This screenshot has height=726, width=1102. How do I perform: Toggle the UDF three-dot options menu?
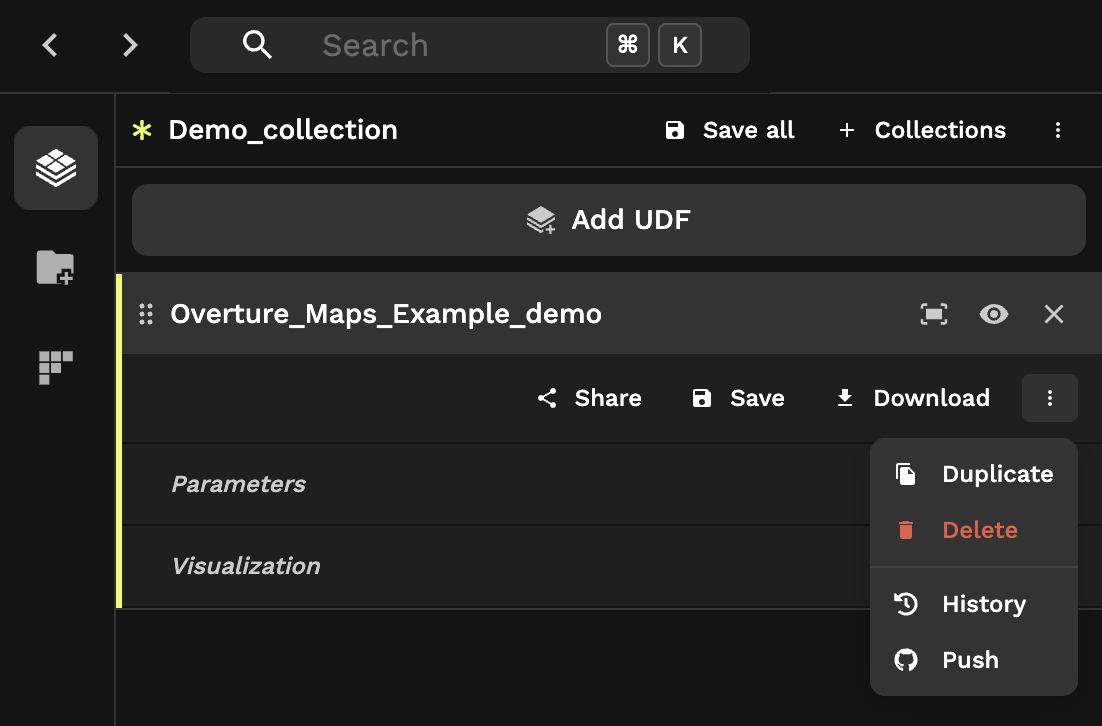1050,398
